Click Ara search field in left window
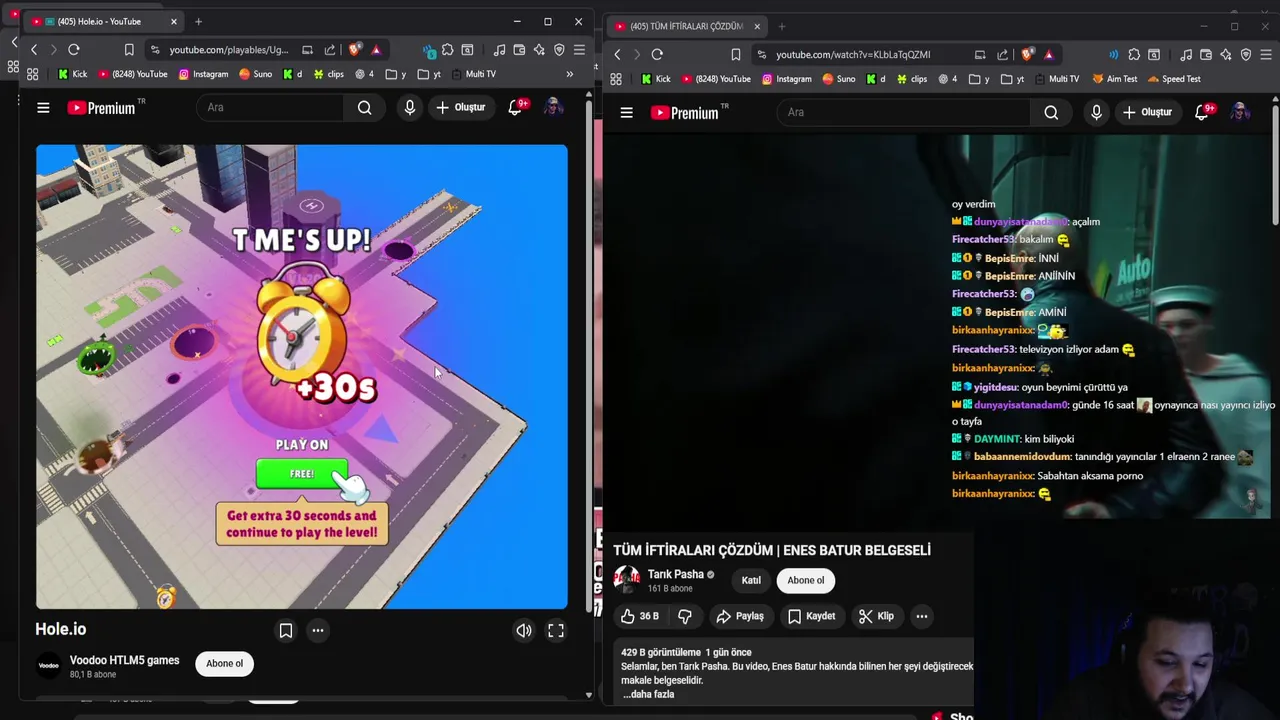 tap(270, 107)
